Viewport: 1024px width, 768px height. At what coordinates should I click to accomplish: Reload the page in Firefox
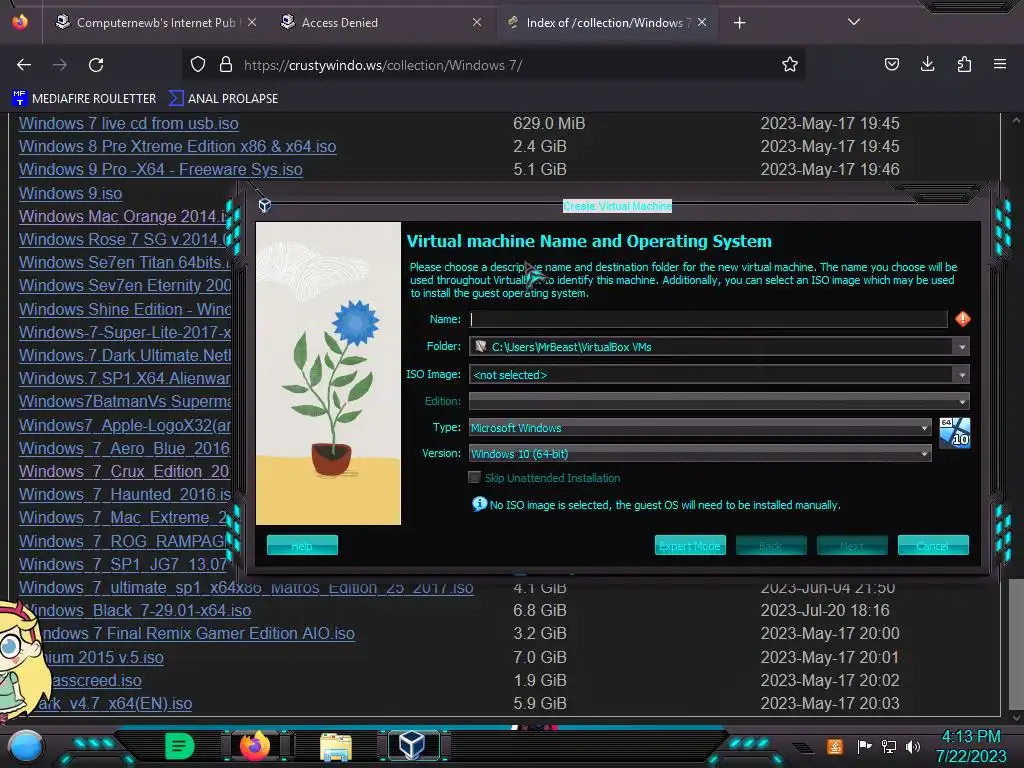click(96, 65)
